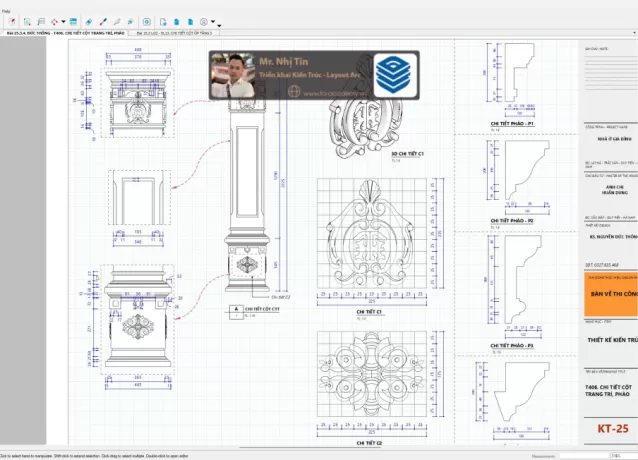Viewport: 638px width, 460px height.
Task: Select the orange 'BẢN VẼ THI CÔNG' box
Action: click(611, 294)
